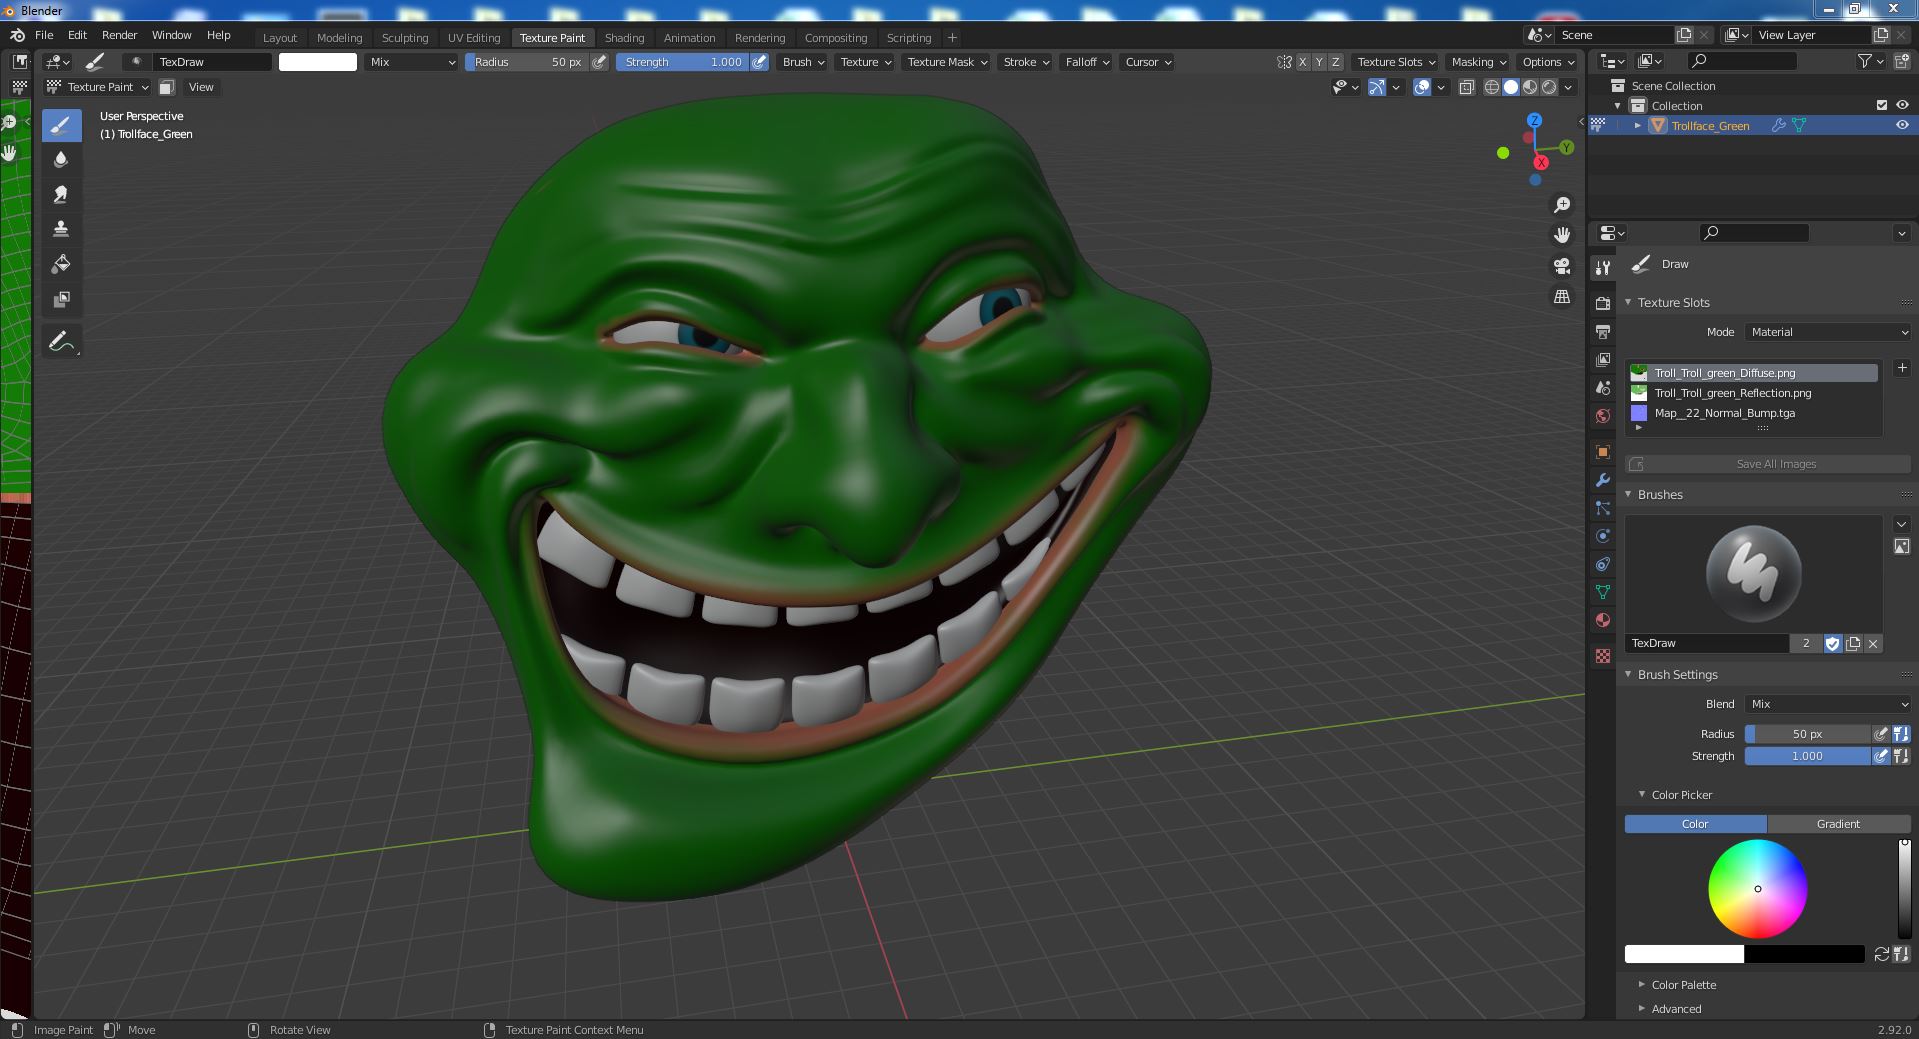This screenshot has width=1919, height=1039.
Task: Expand the Advanced section
Action: coord(1642,1008)
